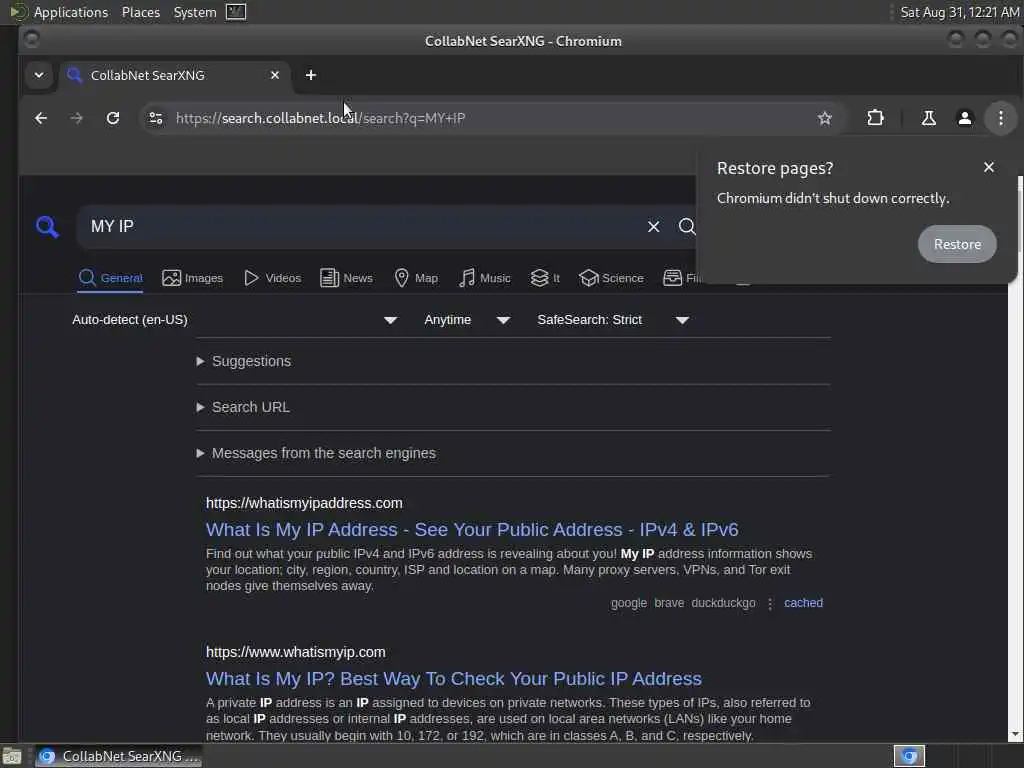This screenshot has width=1024, height=768.
Task: Dismiss the Restore pages popup
Action: [989, 167]
